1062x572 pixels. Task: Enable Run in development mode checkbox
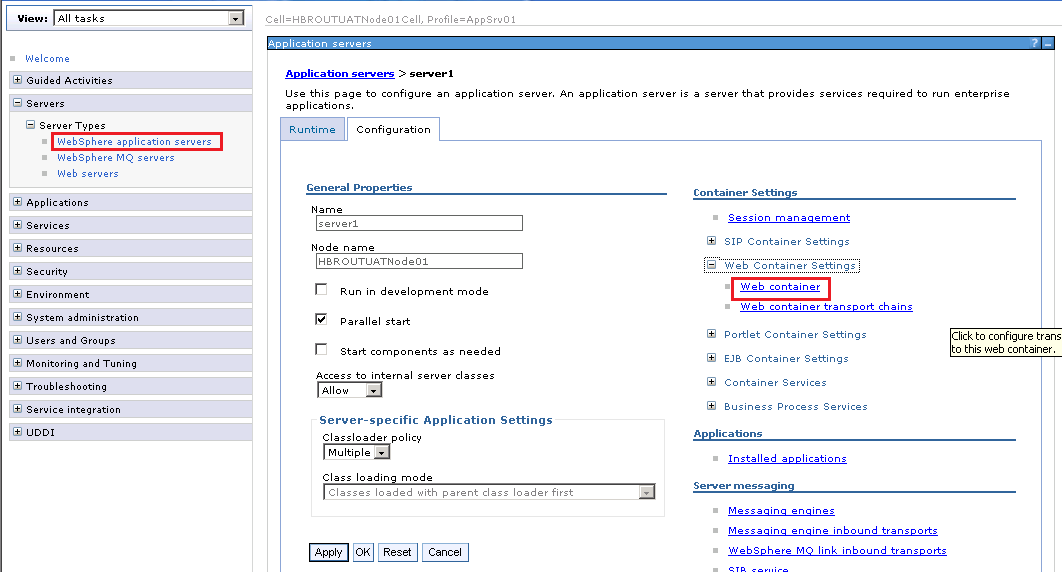click(321, 290)
